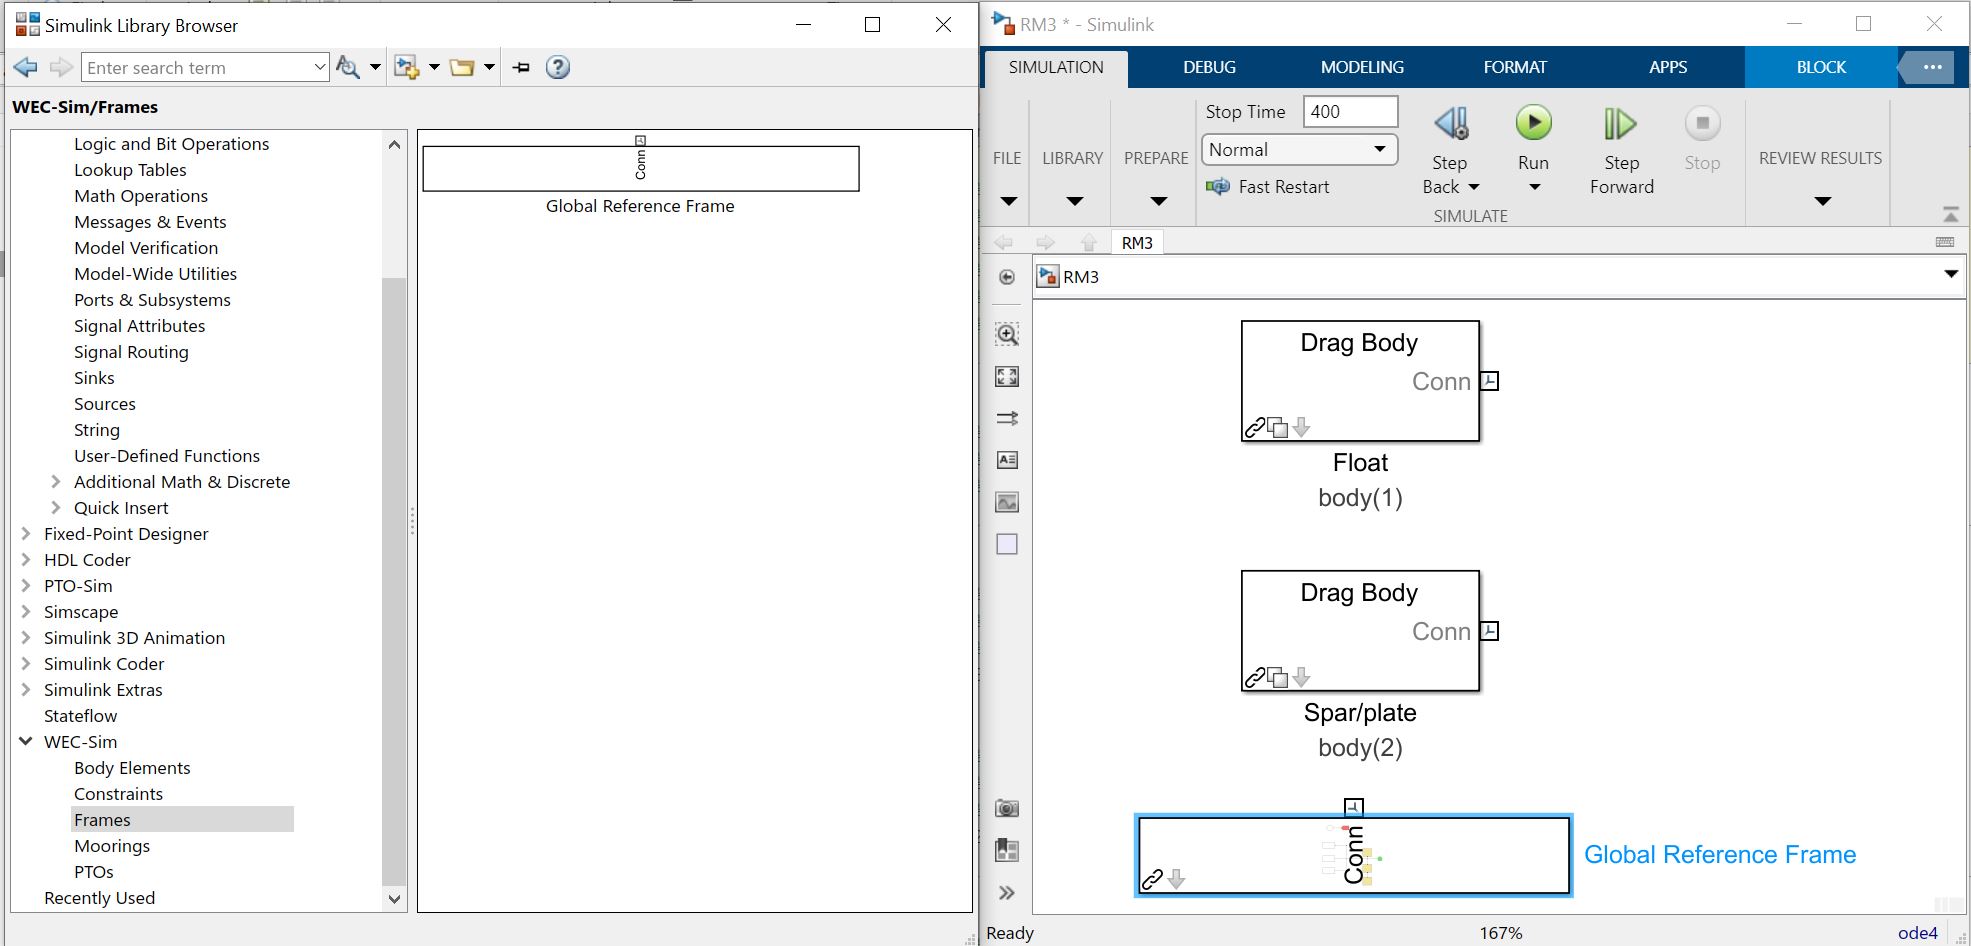Expand Quick Insert node

coord(56,508)
